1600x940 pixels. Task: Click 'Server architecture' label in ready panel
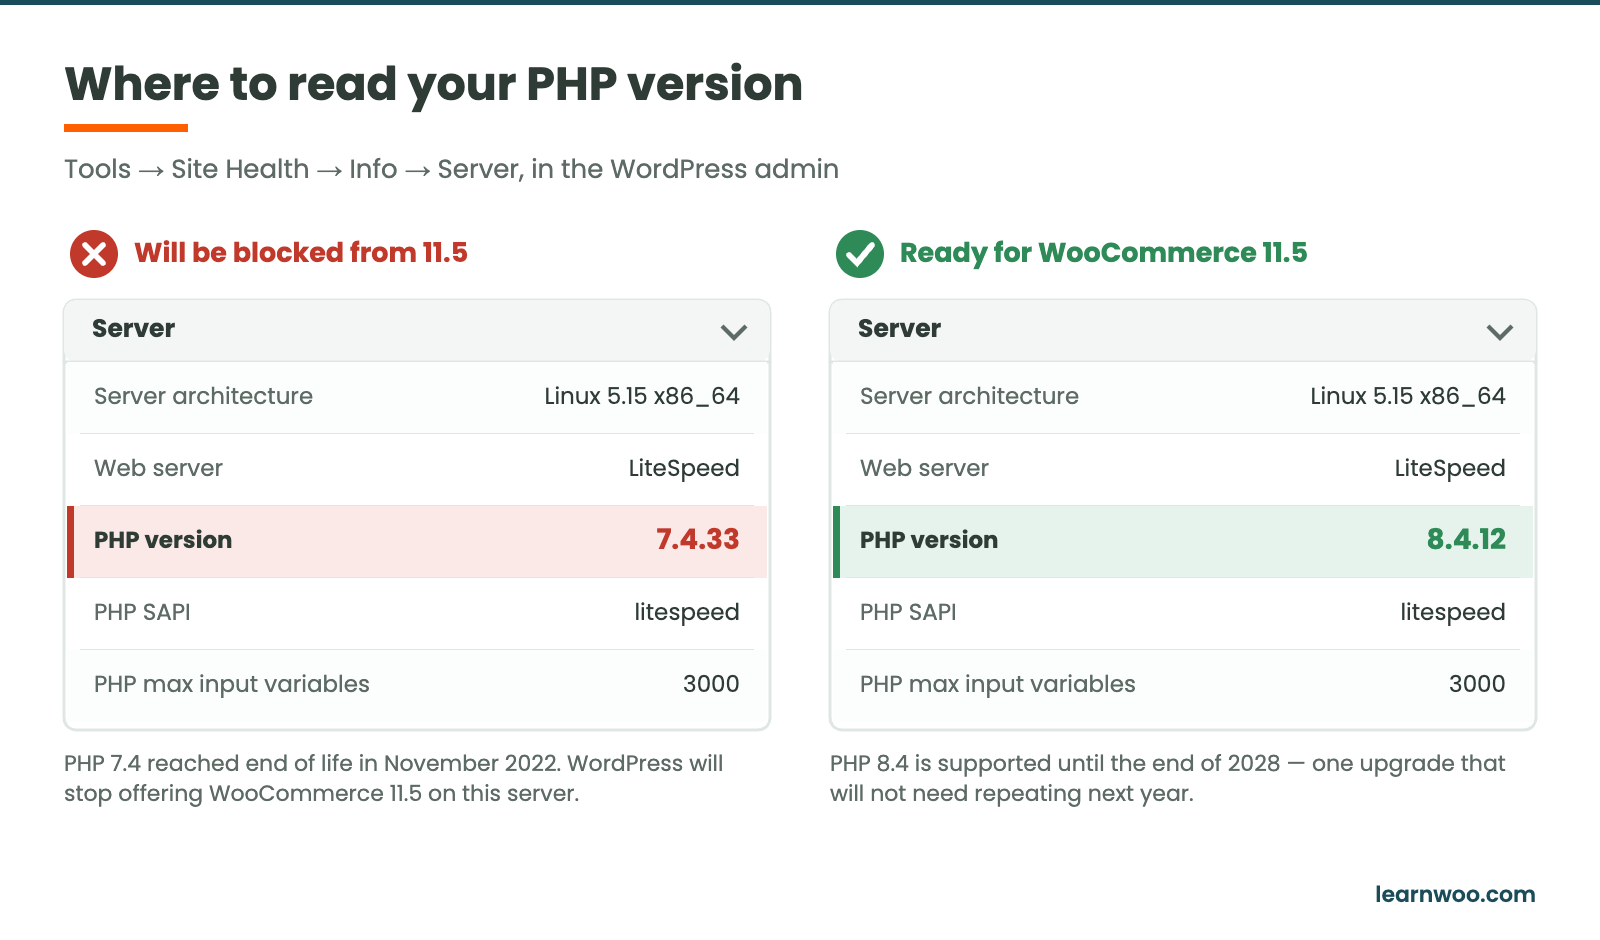(x=969, y=396)
